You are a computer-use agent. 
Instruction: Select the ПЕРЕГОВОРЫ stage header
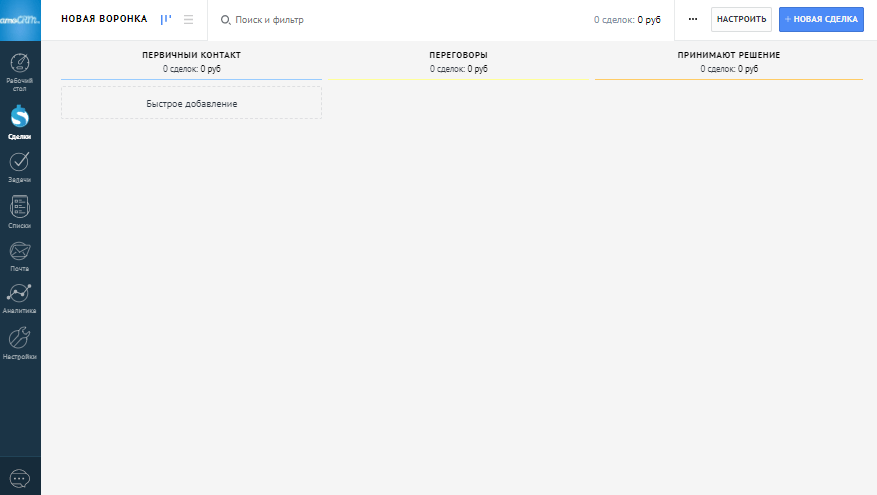coord(459,55)
